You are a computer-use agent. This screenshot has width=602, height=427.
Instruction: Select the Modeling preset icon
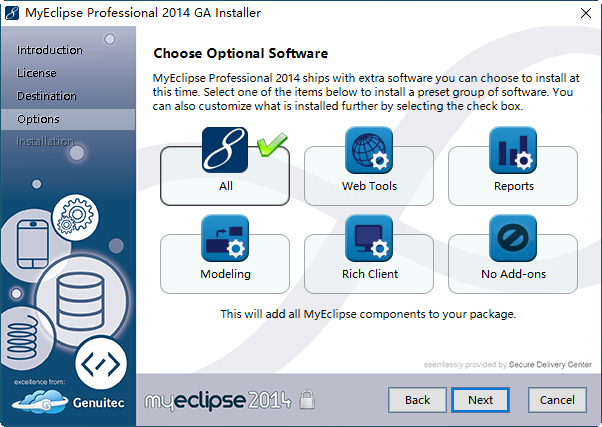click(225, 240)
